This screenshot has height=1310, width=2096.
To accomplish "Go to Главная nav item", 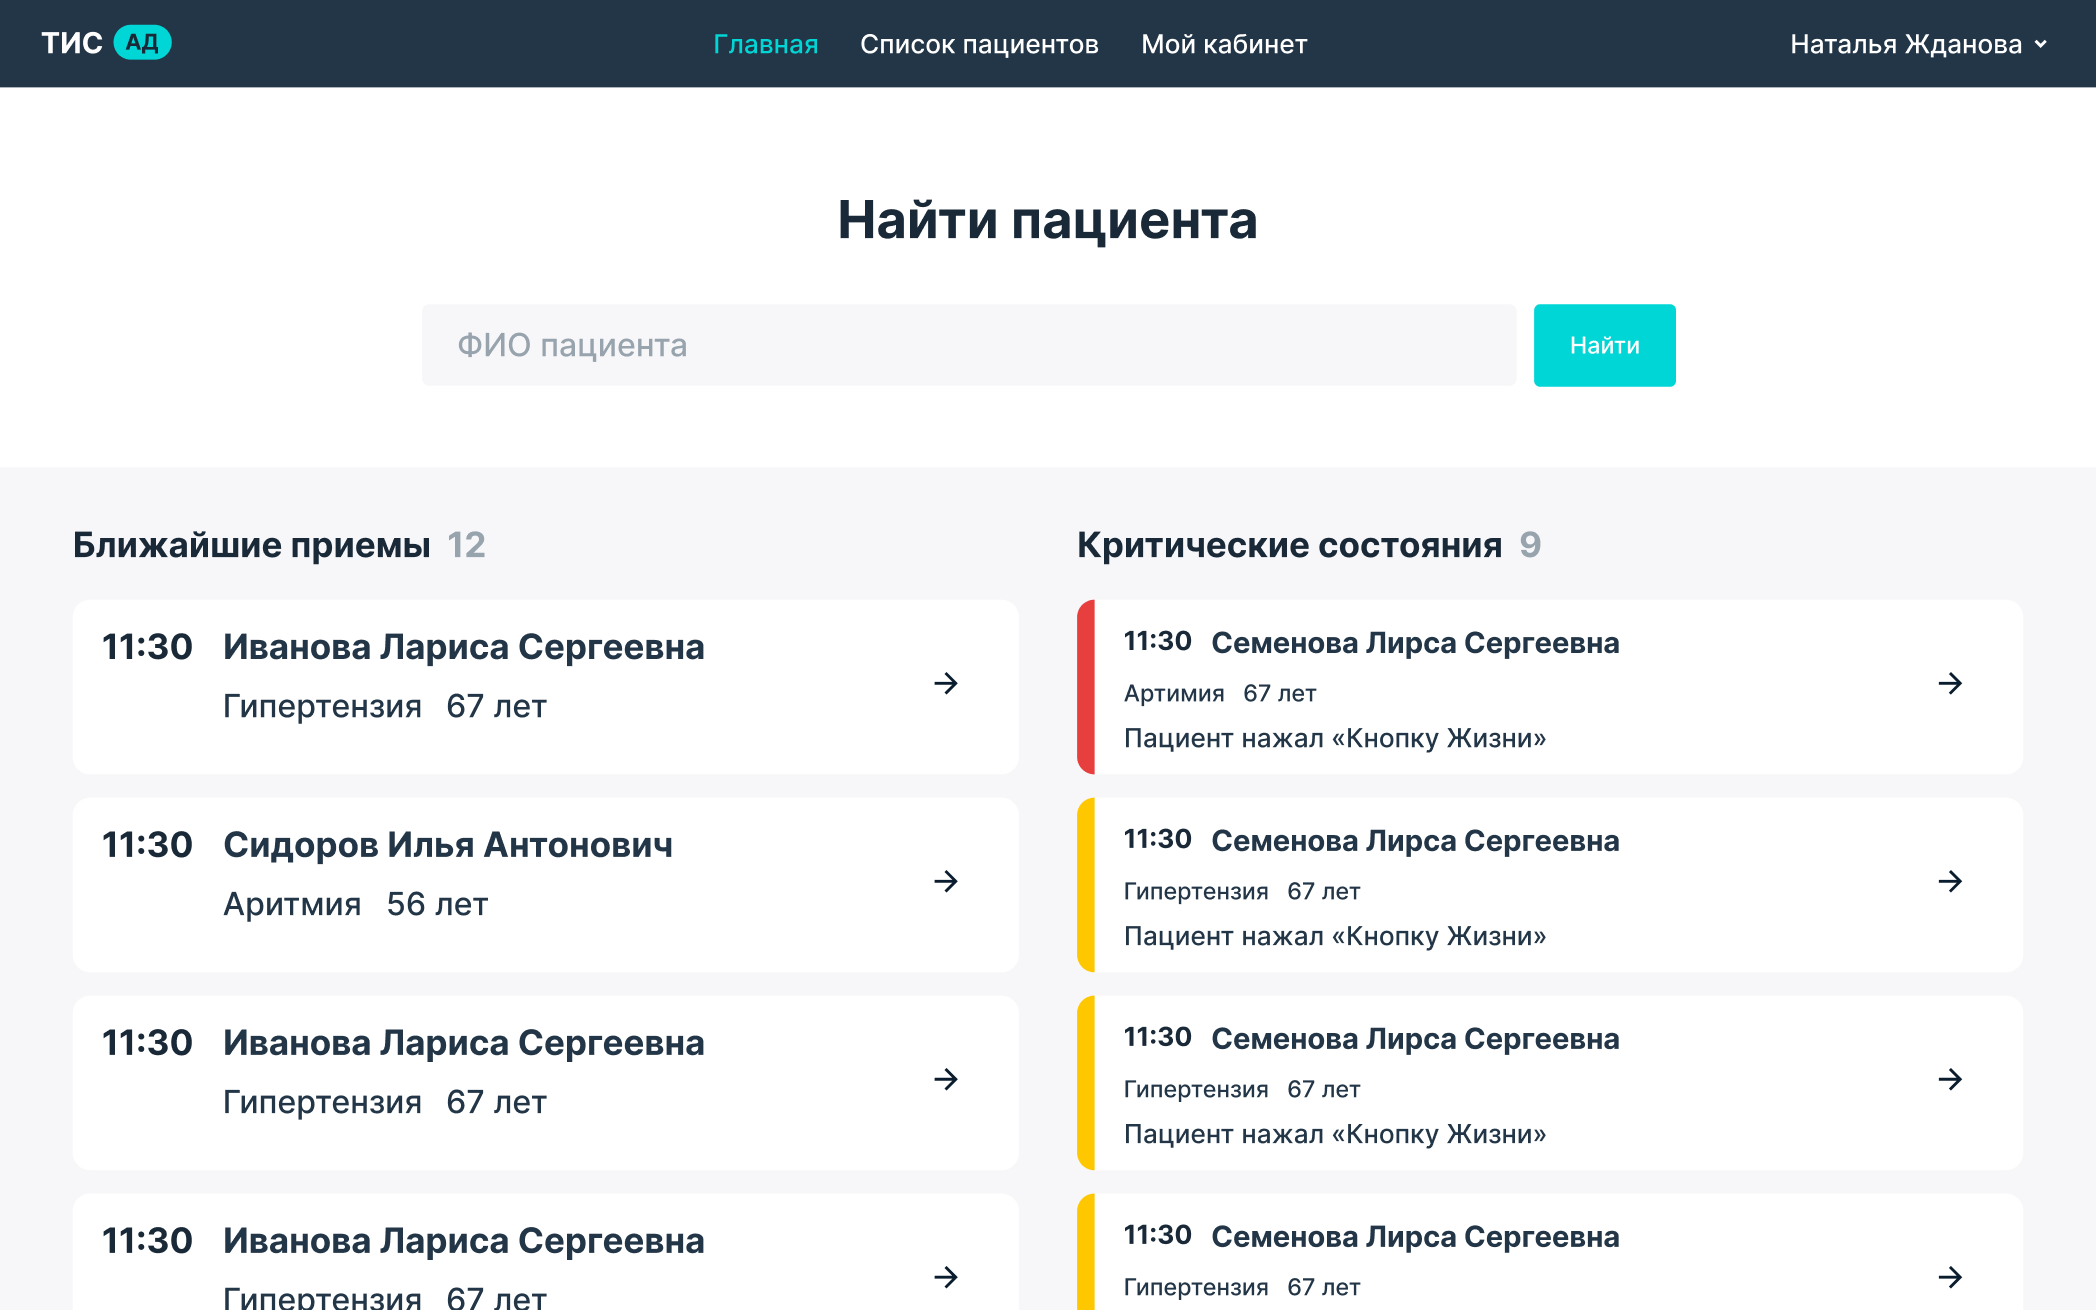I will coord(765,44).
